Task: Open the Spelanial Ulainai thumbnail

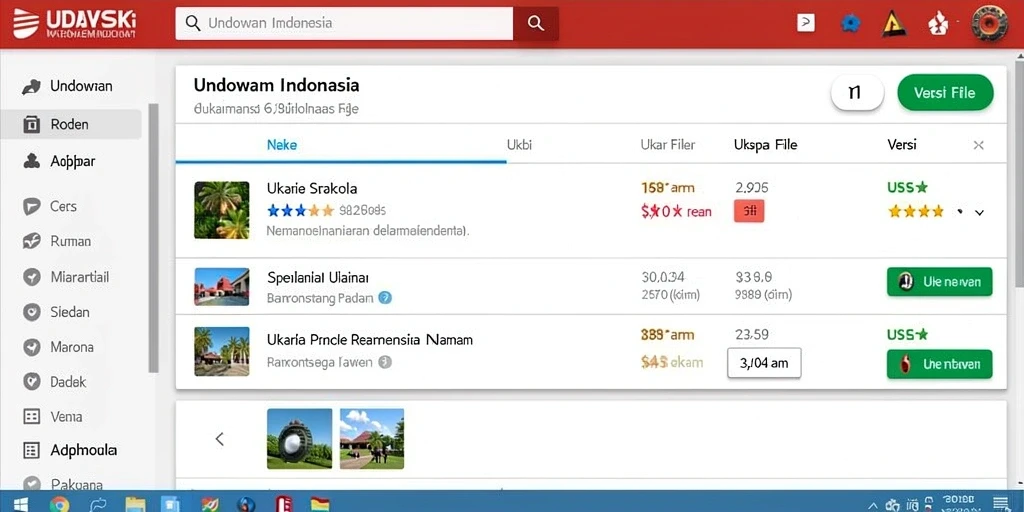Action: tap(221, 287)
